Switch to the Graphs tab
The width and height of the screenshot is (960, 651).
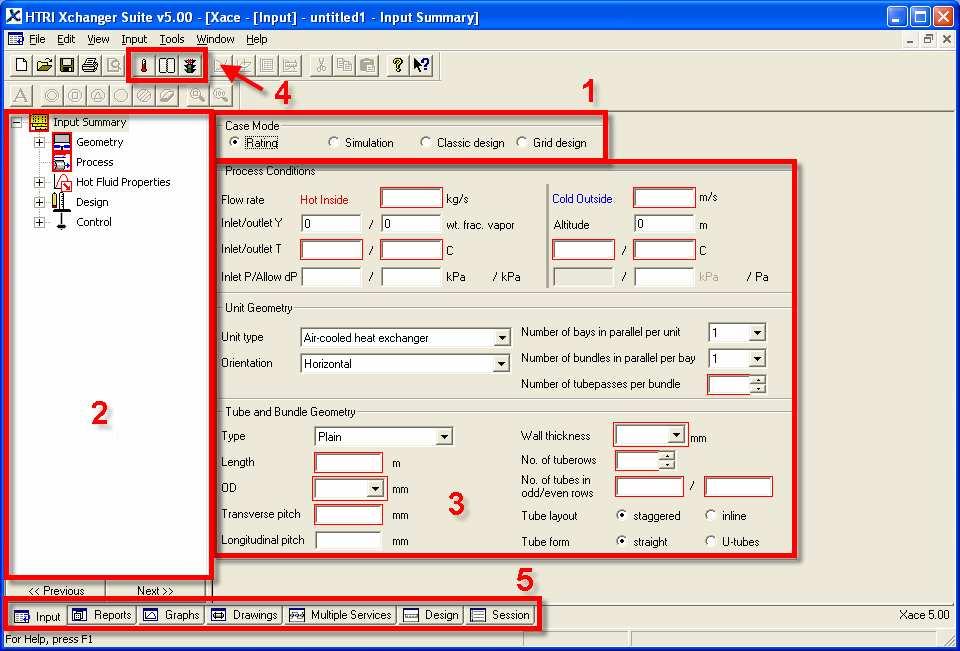(x=171, y=615)
